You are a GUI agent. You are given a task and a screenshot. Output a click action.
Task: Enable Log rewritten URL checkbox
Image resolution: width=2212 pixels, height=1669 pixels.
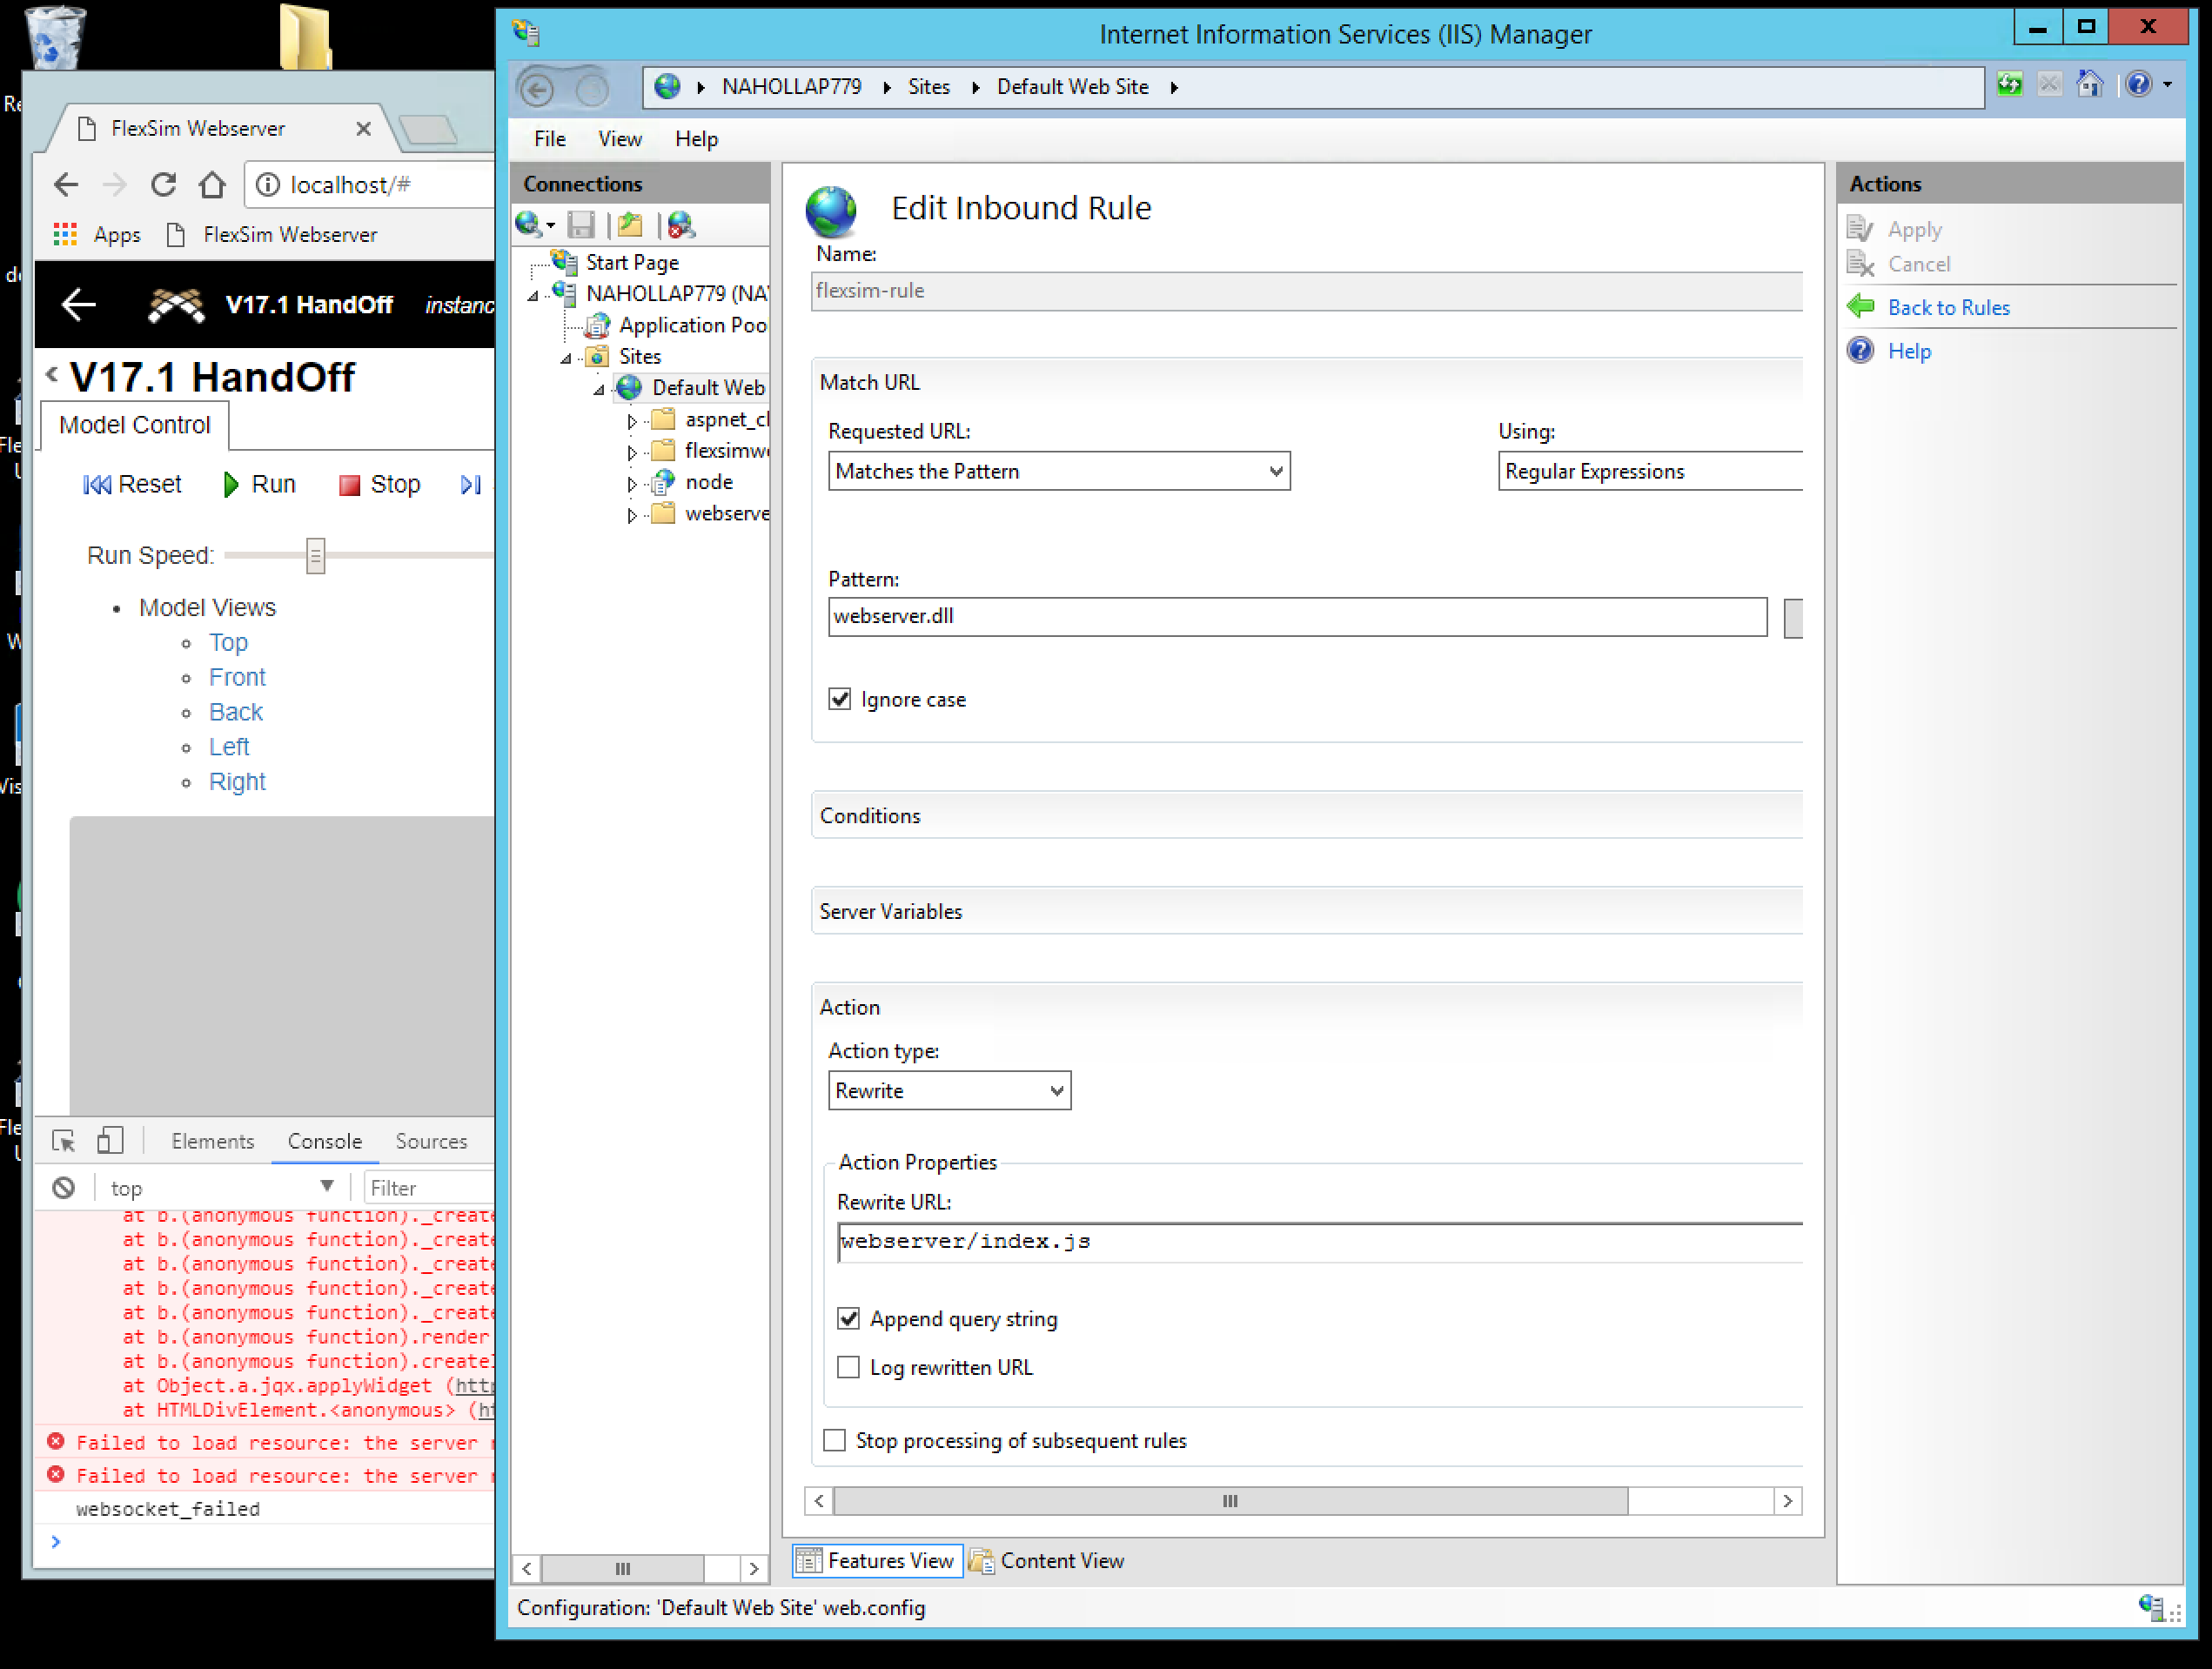tap(848, 1367)
